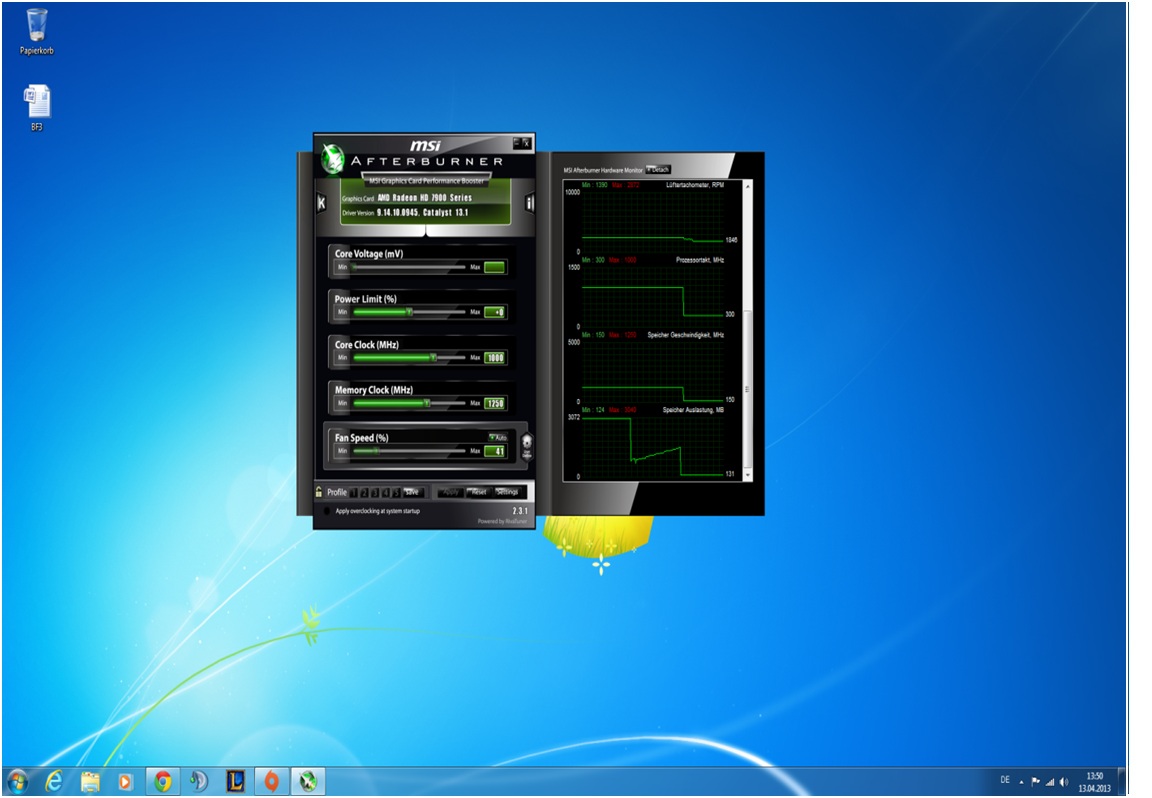Click the hardware monitor scroll up arrow
Image resolution: width=1152 pixels, height=798 pixels.
tap(748, 186)
